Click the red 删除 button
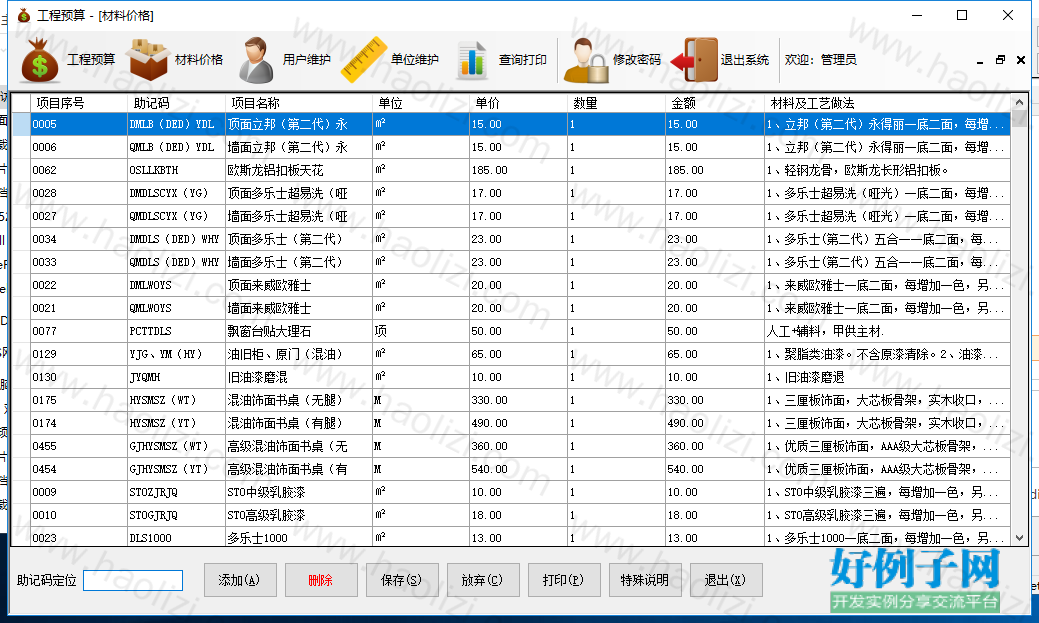Viewport: 1039px width, 623px height. [321, 580]
